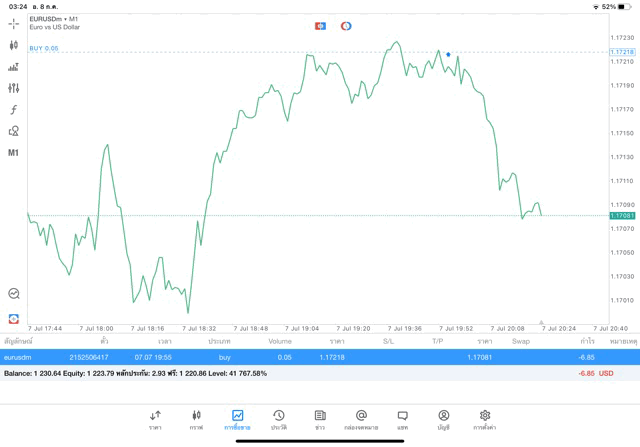640x447 pixels.
Task: Open the History (ประวัติ) tab
Action: click(278, 419)
